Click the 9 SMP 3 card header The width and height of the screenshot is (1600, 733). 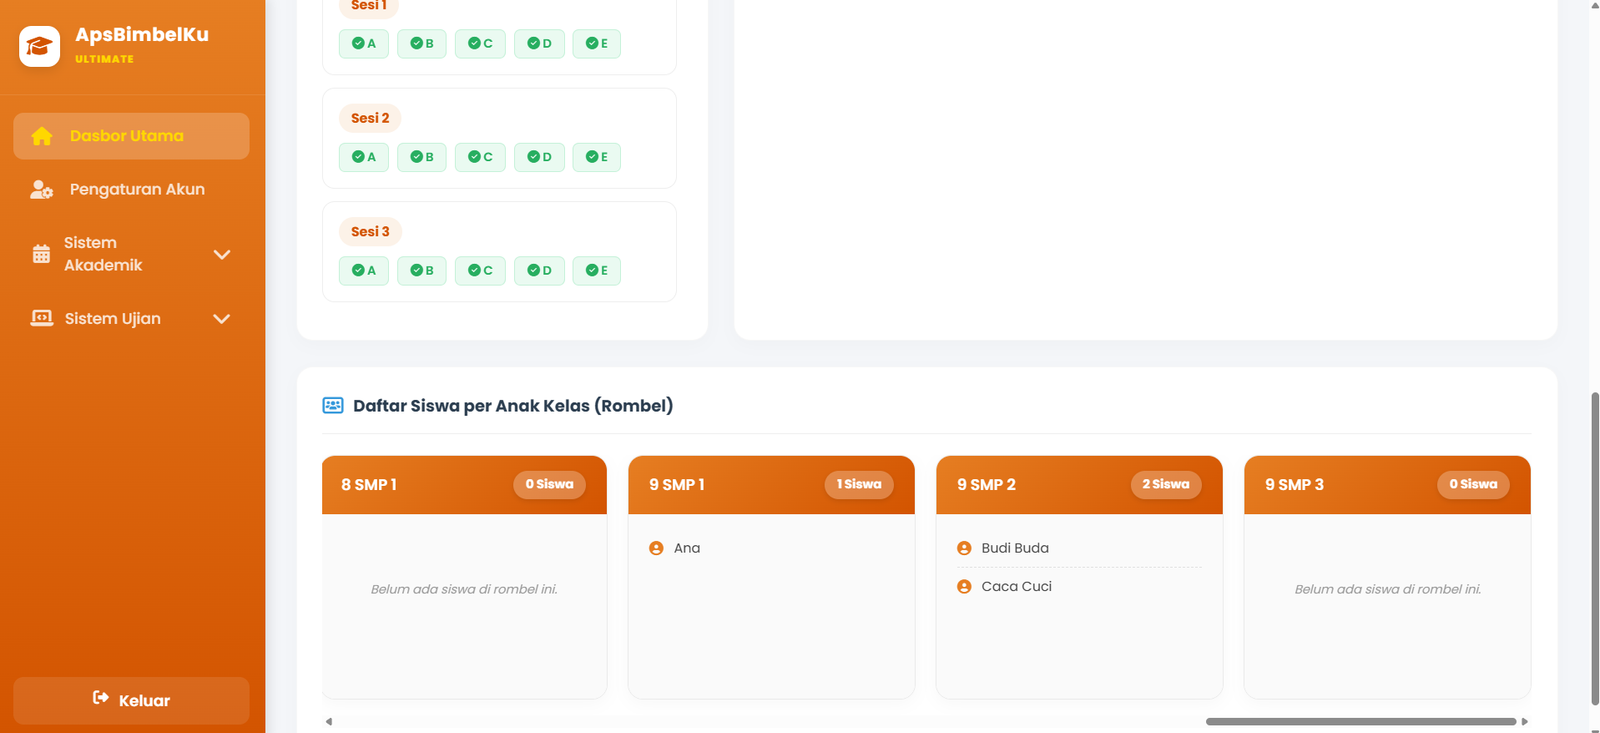tap(1387, 485)
